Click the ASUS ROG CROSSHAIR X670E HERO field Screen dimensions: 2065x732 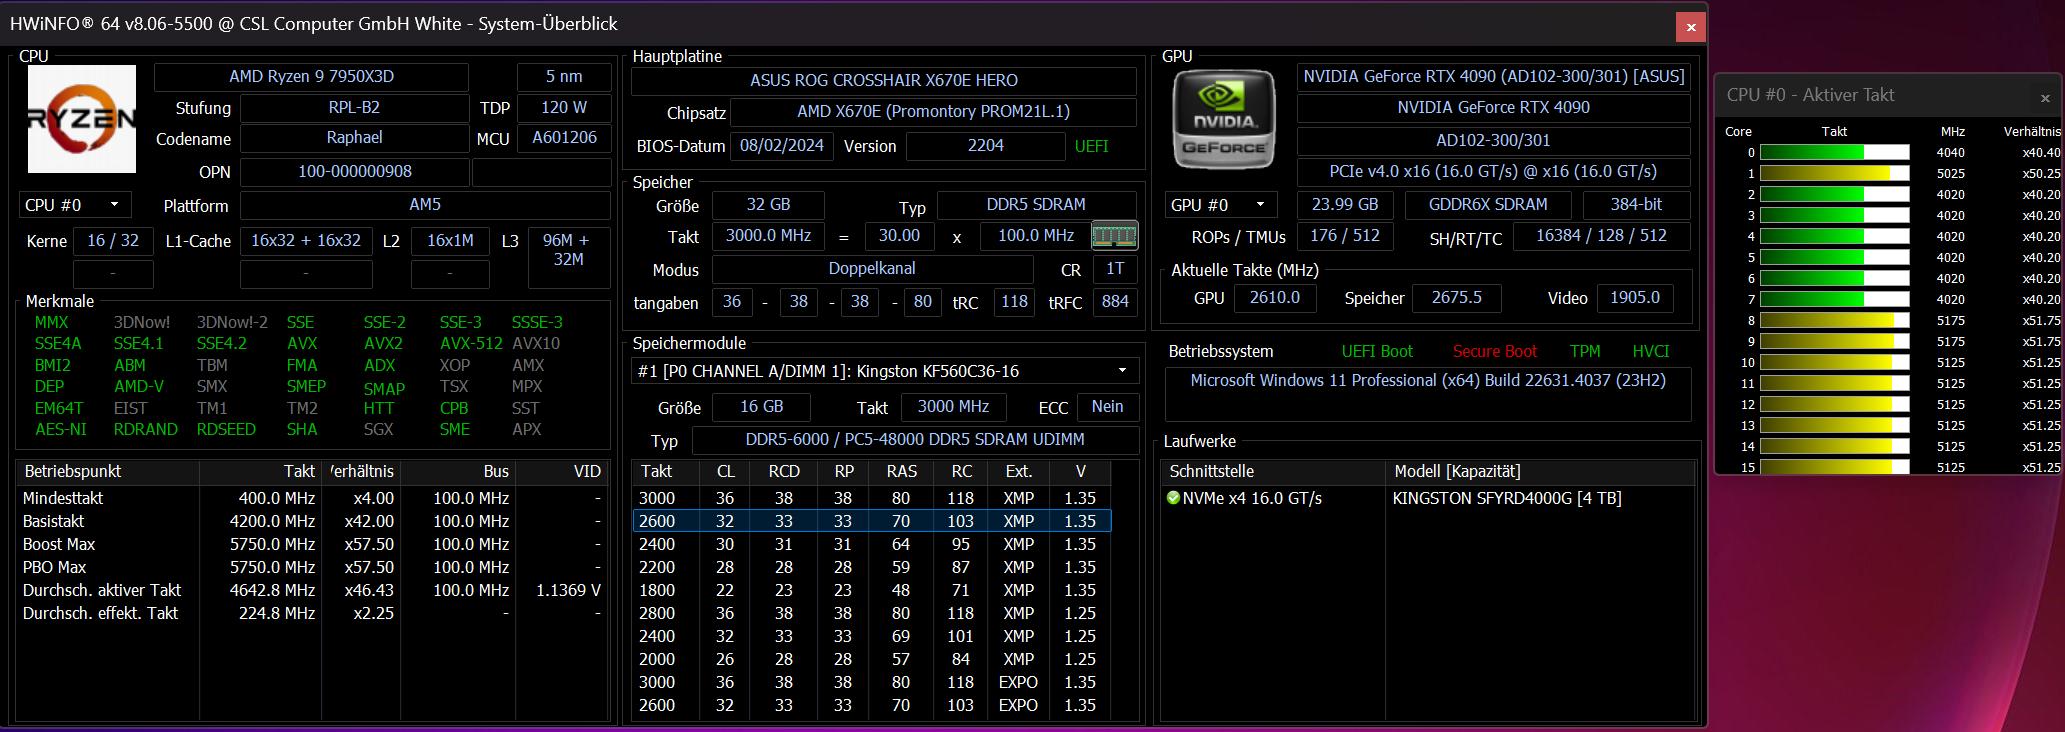pos(884,81)
